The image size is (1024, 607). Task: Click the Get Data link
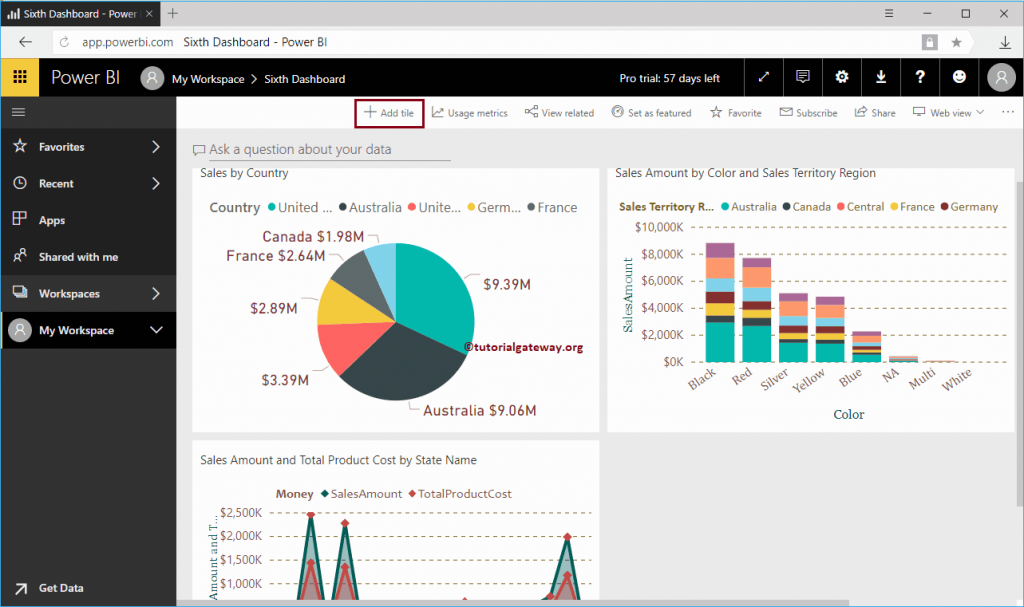tap(60, 588)
